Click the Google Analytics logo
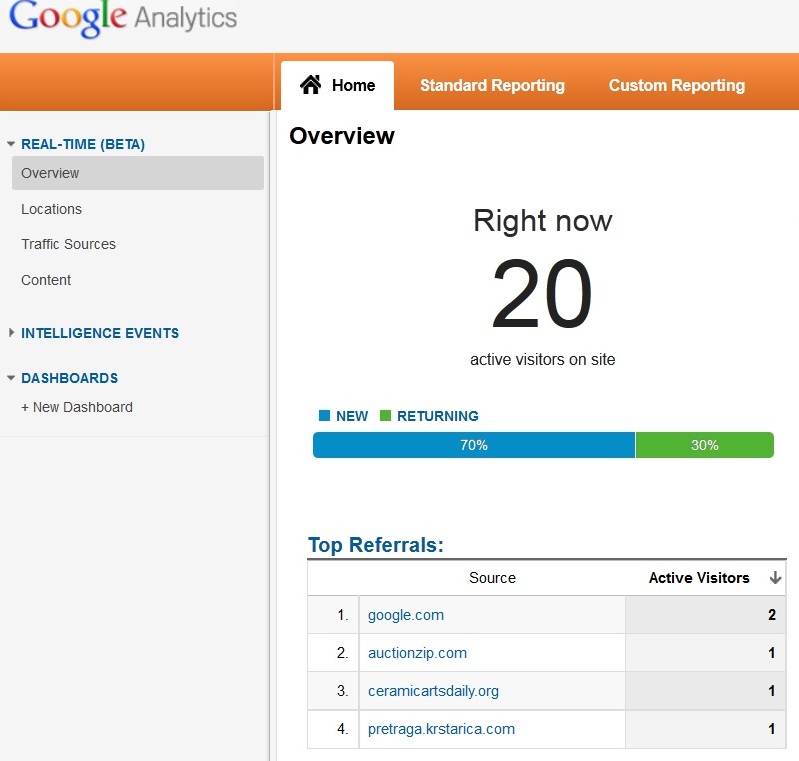Screen dimensions: 799x761 tap(122, 18)
